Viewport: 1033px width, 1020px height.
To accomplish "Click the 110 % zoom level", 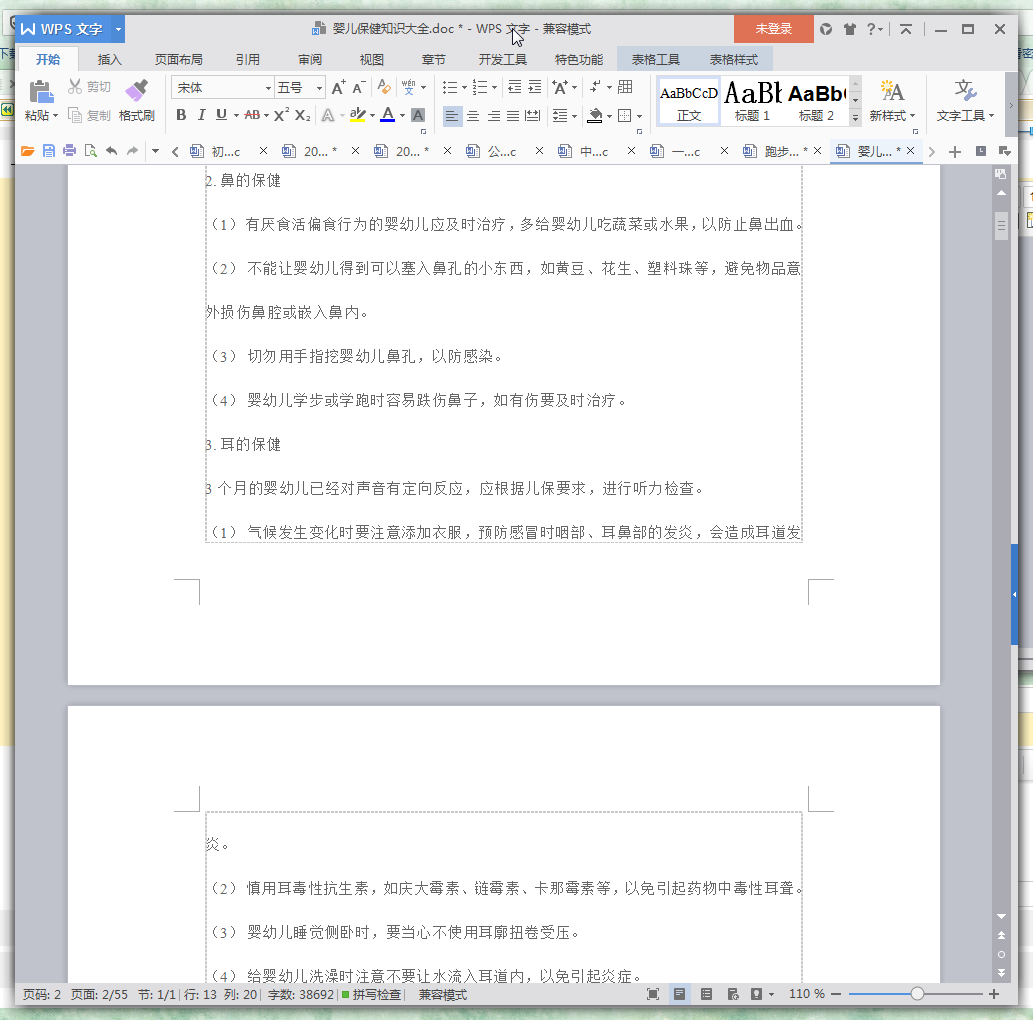I will 806,994.
